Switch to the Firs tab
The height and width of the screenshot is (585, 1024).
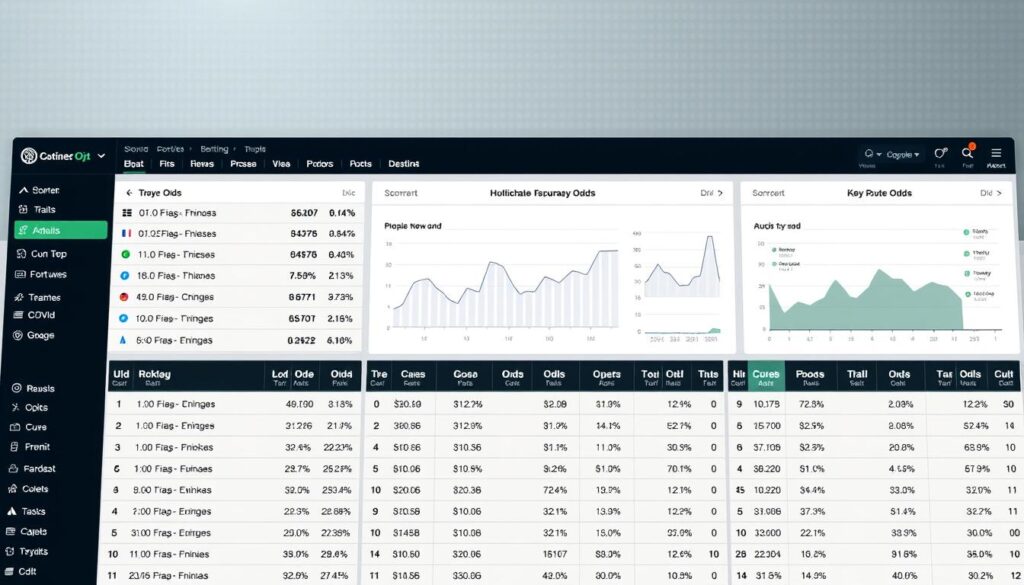(167, 164)
